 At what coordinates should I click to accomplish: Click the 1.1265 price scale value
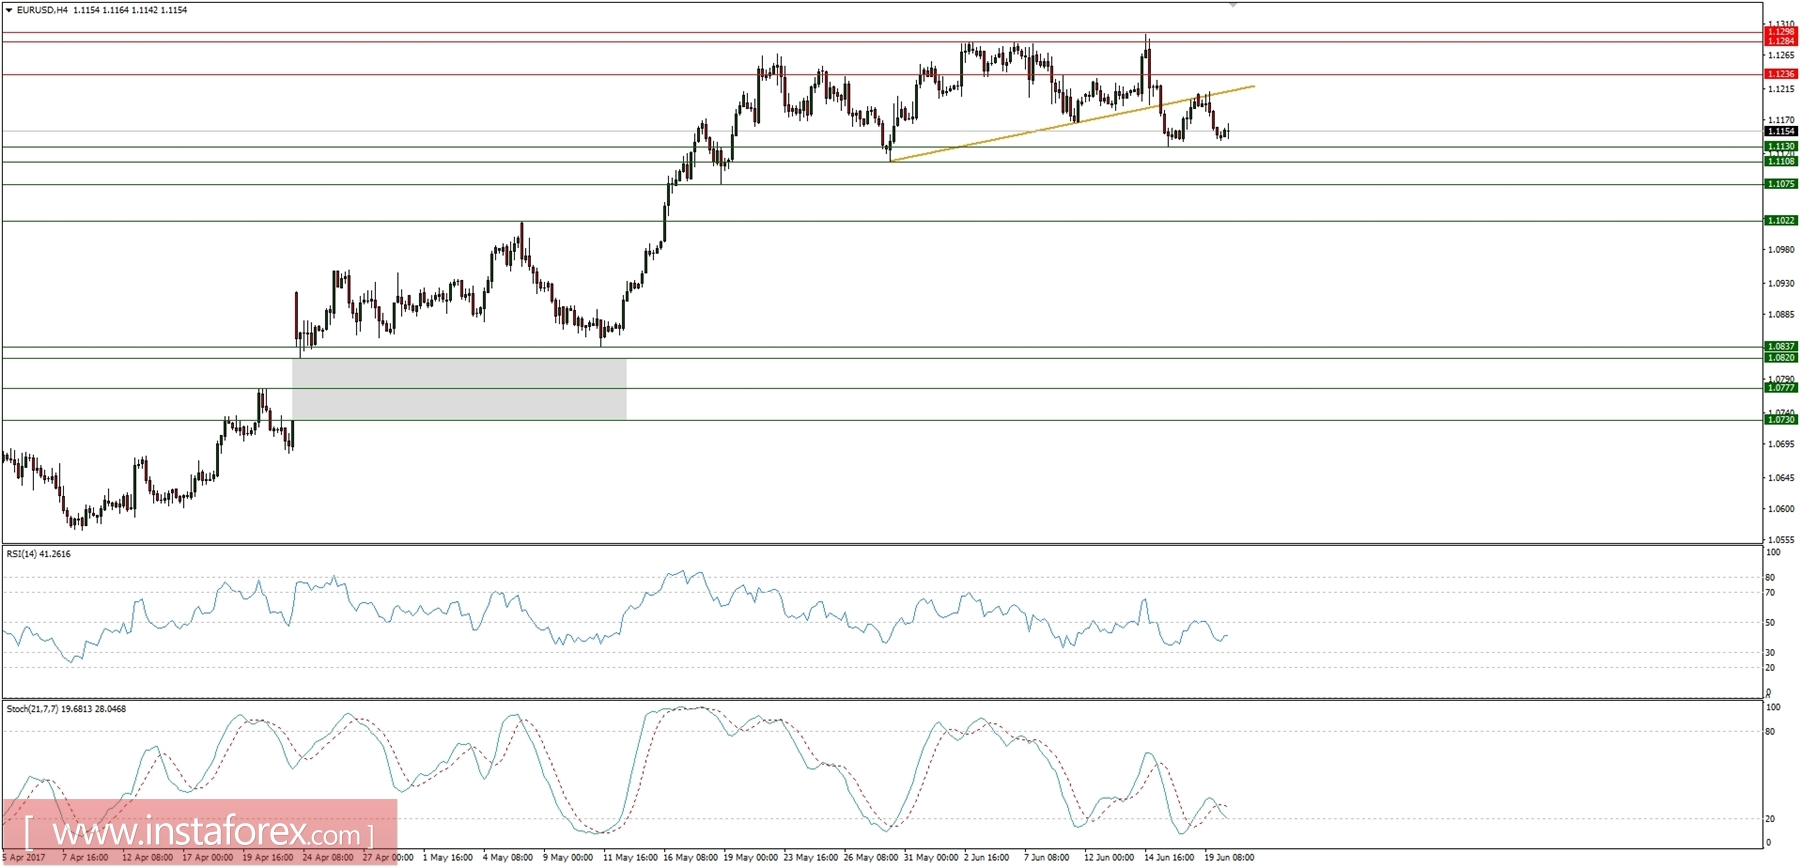click(x=1781, y=56)
